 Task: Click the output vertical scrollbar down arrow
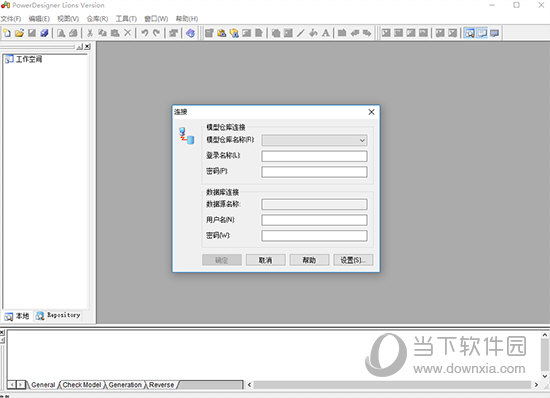[x=545, y=376]
